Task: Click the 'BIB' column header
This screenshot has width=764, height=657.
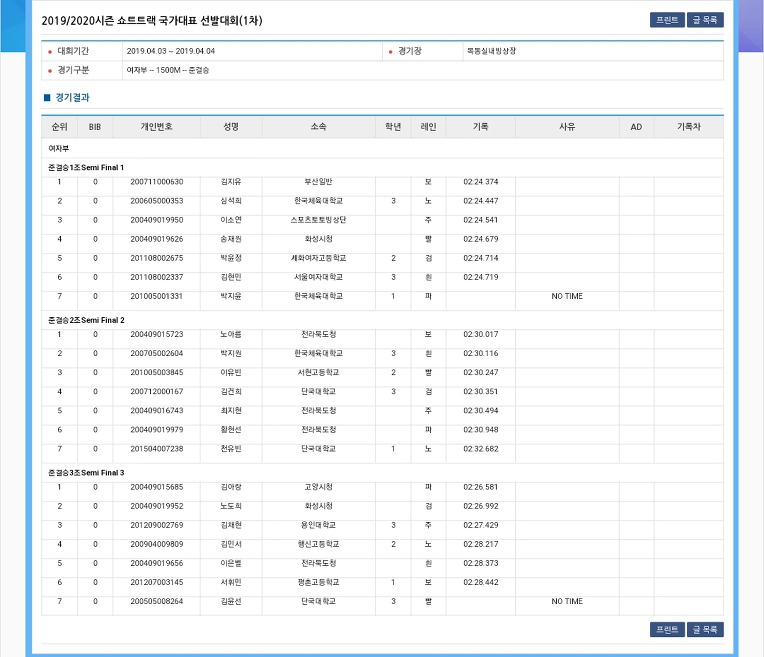Action: (95, 127)
